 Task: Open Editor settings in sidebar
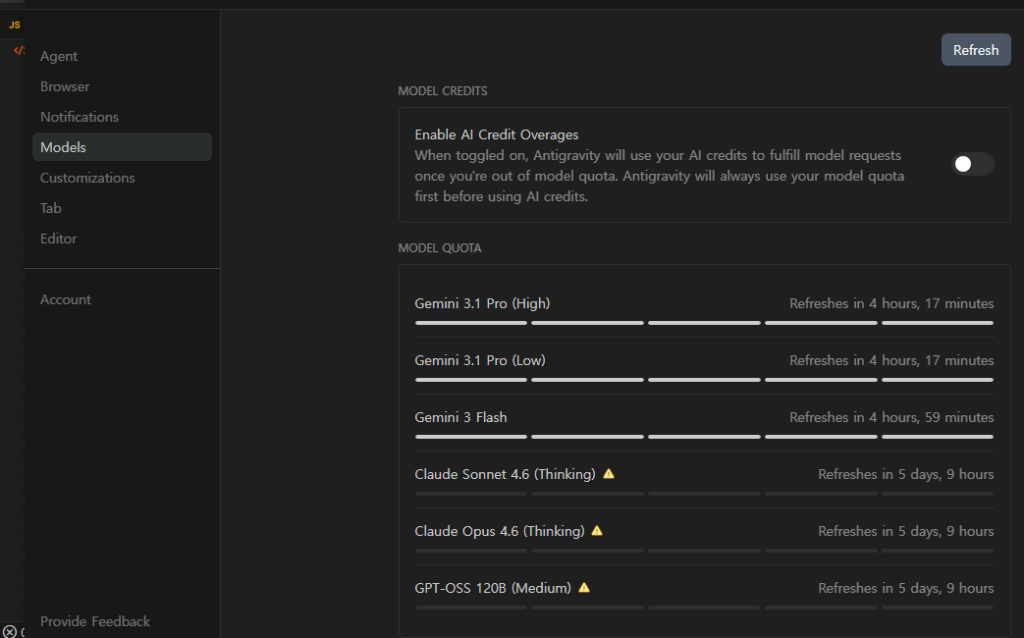click(58, 239)
